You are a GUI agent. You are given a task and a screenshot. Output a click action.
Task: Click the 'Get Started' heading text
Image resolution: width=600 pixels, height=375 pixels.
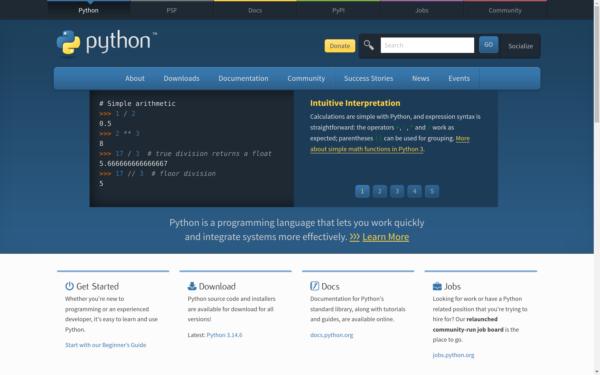click(97, 286)
